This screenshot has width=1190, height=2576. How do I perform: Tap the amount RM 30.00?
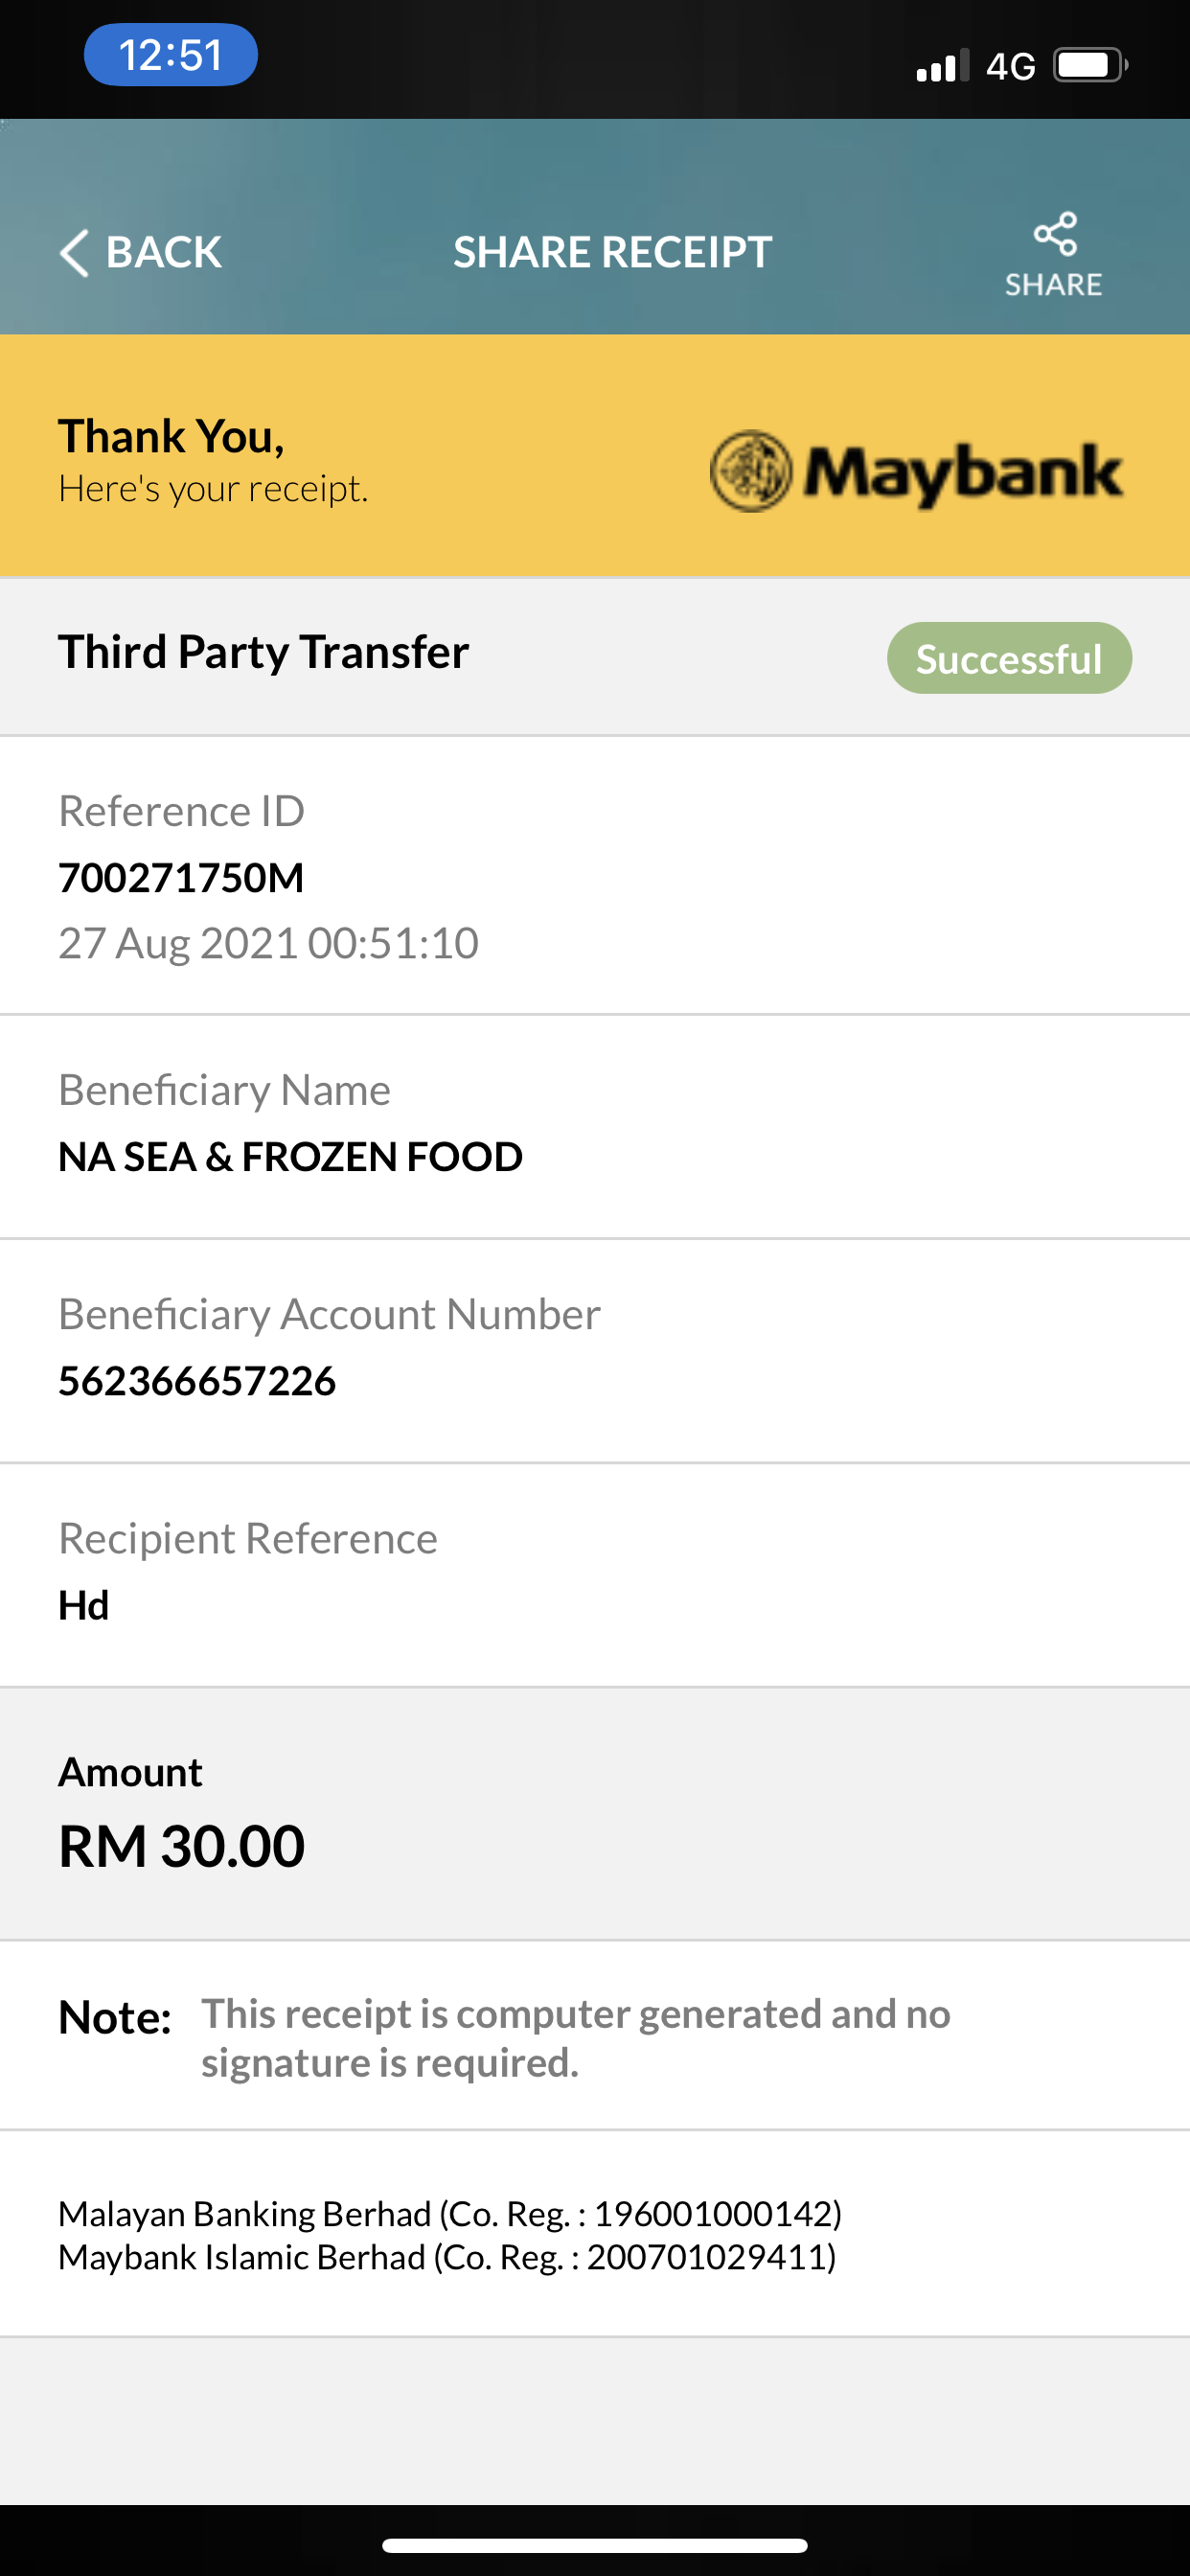tap(181, 1845)
